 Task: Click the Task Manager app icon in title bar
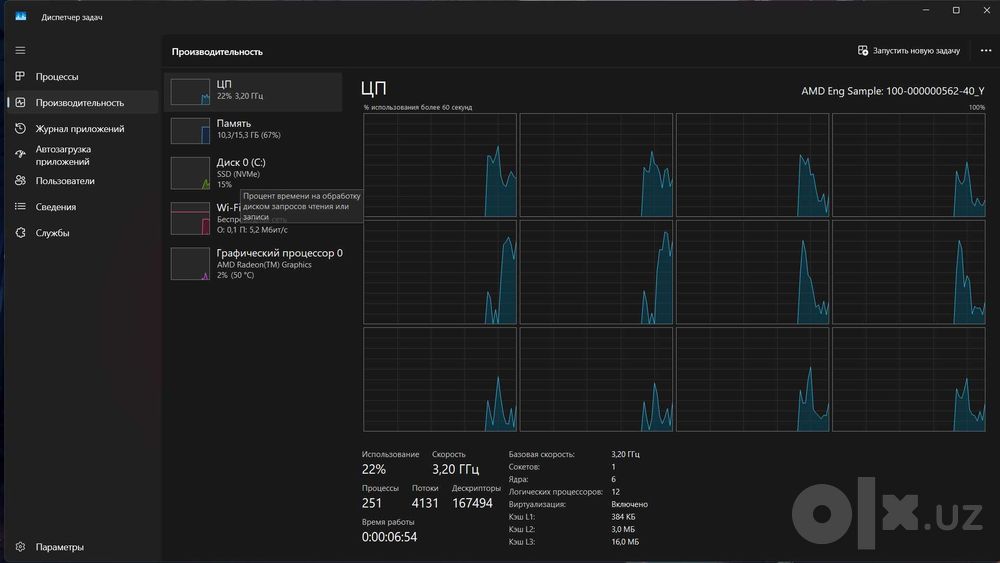pyautogui.click(x=21, y=17)
